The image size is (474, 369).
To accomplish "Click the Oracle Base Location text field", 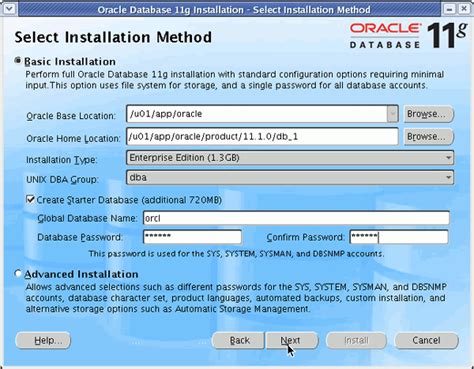I will pos(257,114).
